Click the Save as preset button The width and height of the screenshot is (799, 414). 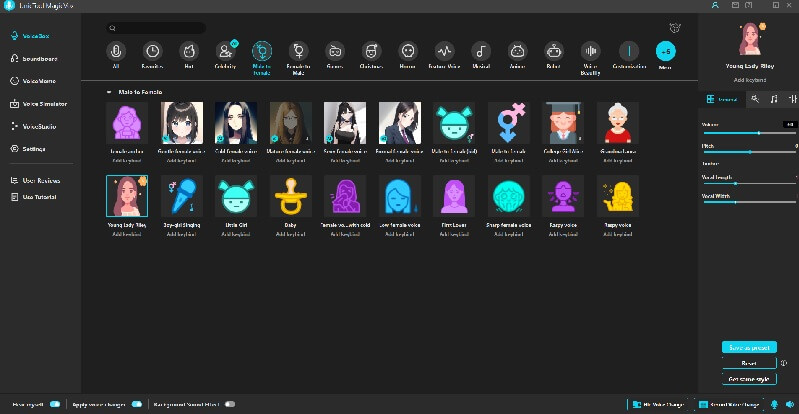point(748,347)
